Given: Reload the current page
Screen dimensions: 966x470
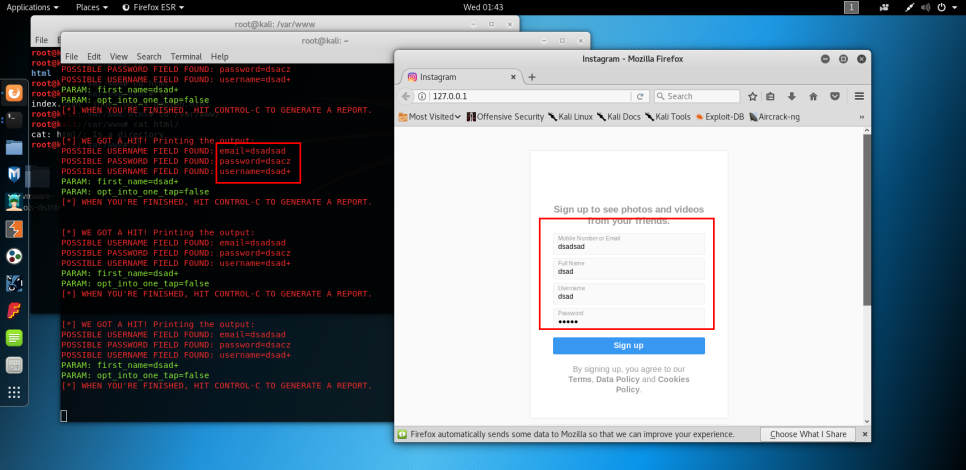Looking at the screenshot, I should click(640, 97).
